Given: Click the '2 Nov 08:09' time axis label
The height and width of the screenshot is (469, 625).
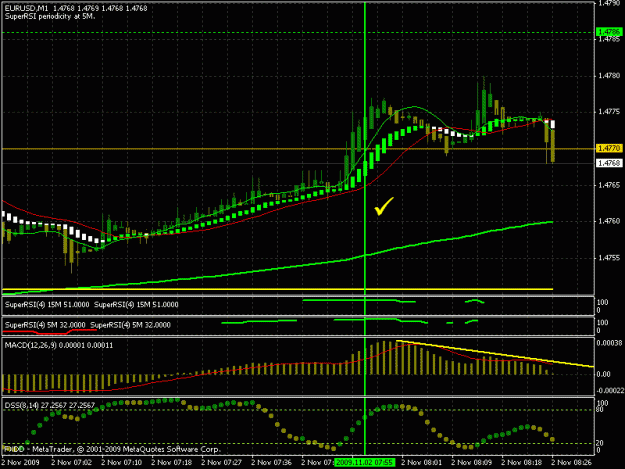Looking at the screenshot, I should pos(472,462).
